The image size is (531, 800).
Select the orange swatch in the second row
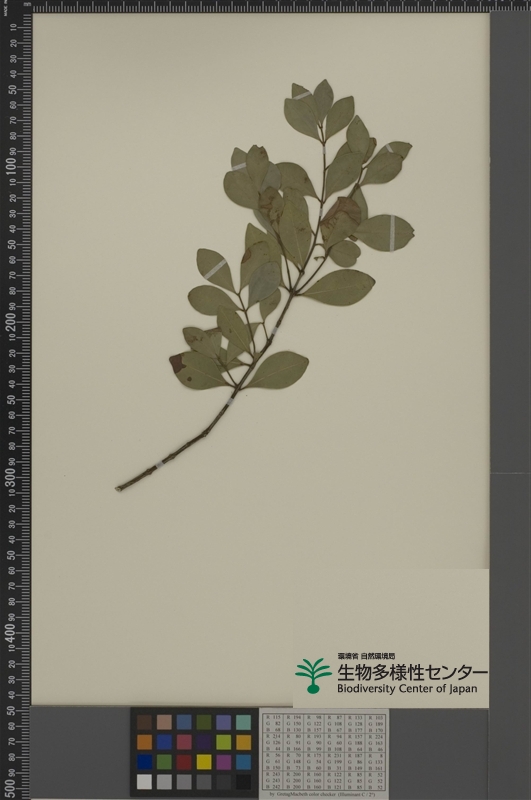click(x=144, y=742)
